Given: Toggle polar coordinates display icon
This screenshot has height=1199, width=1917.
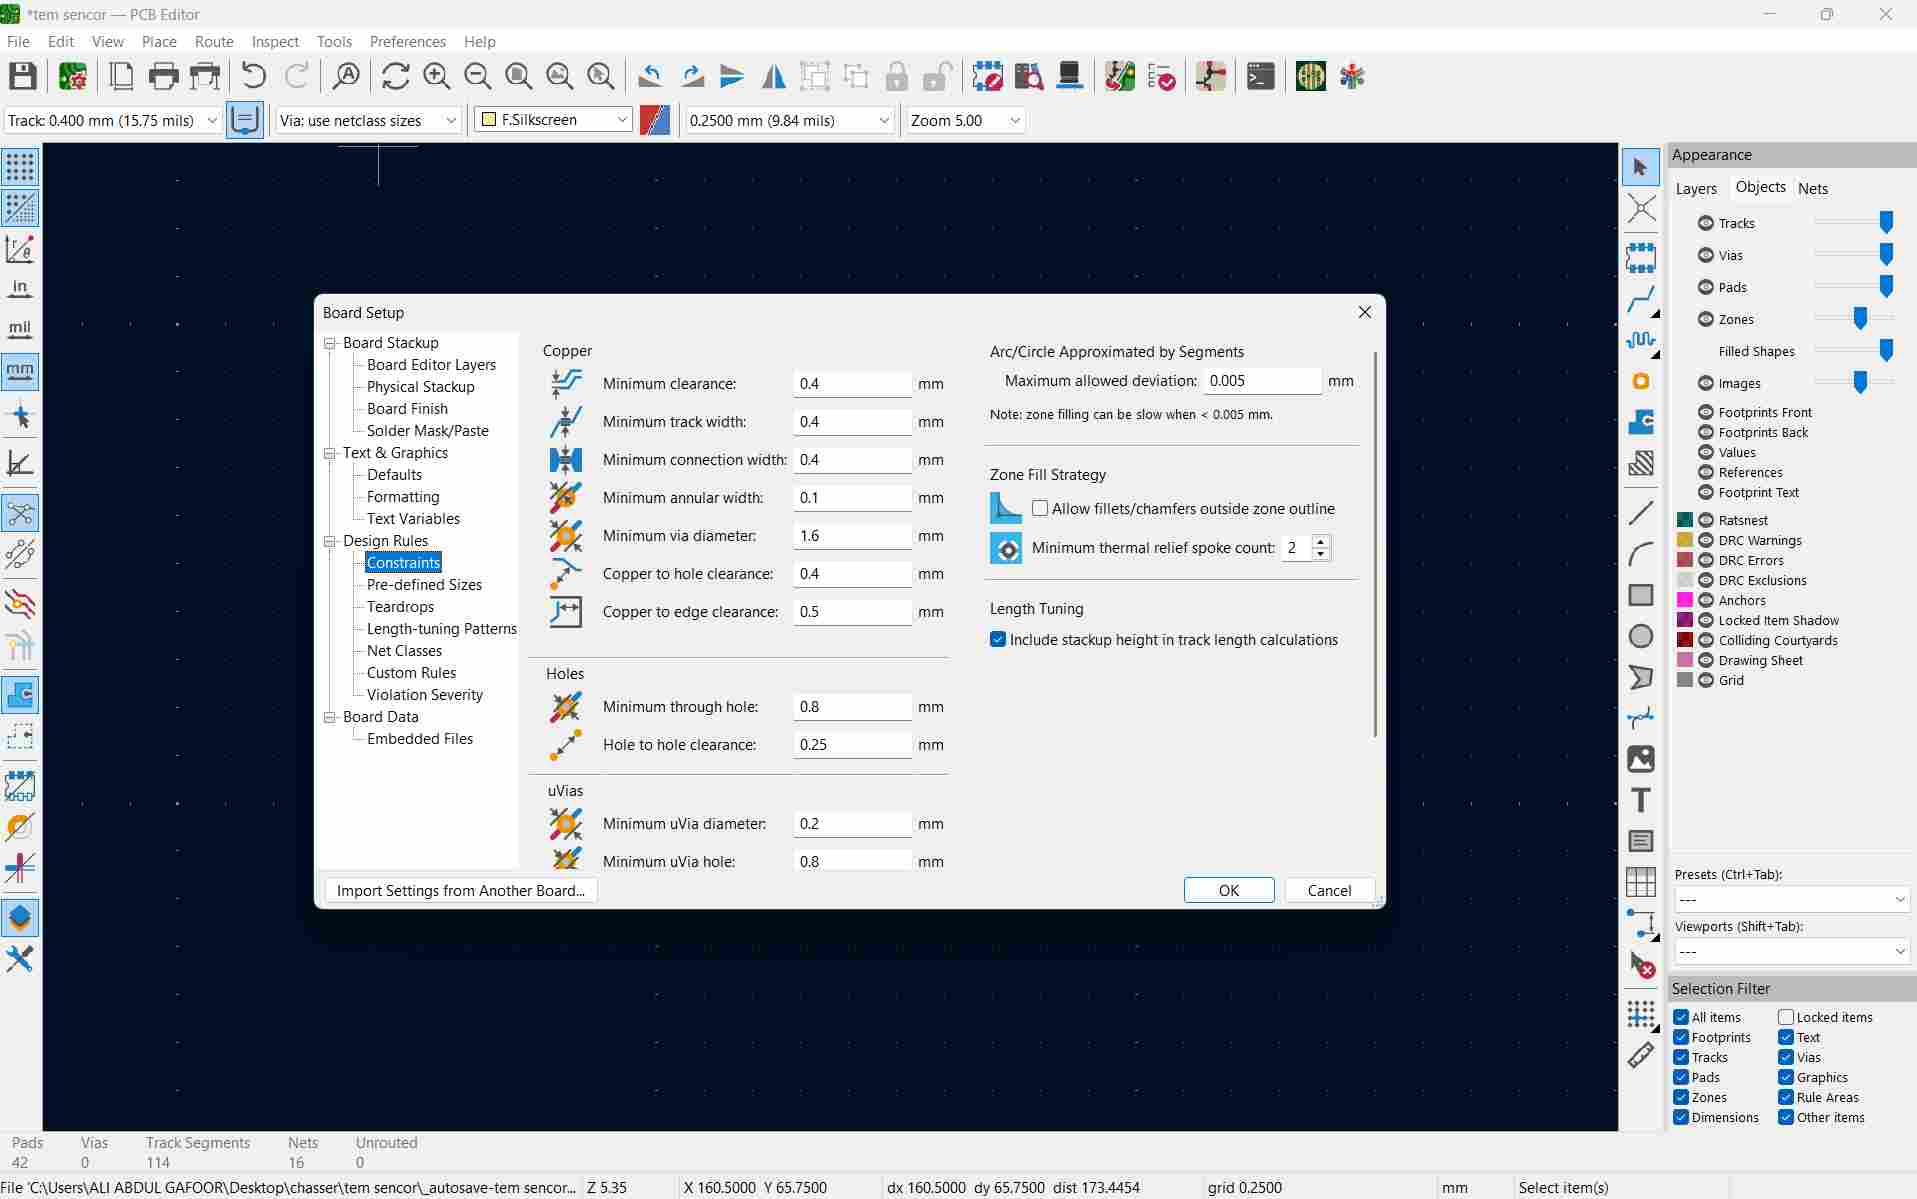Looking at the screenshot, I should 20,248.
